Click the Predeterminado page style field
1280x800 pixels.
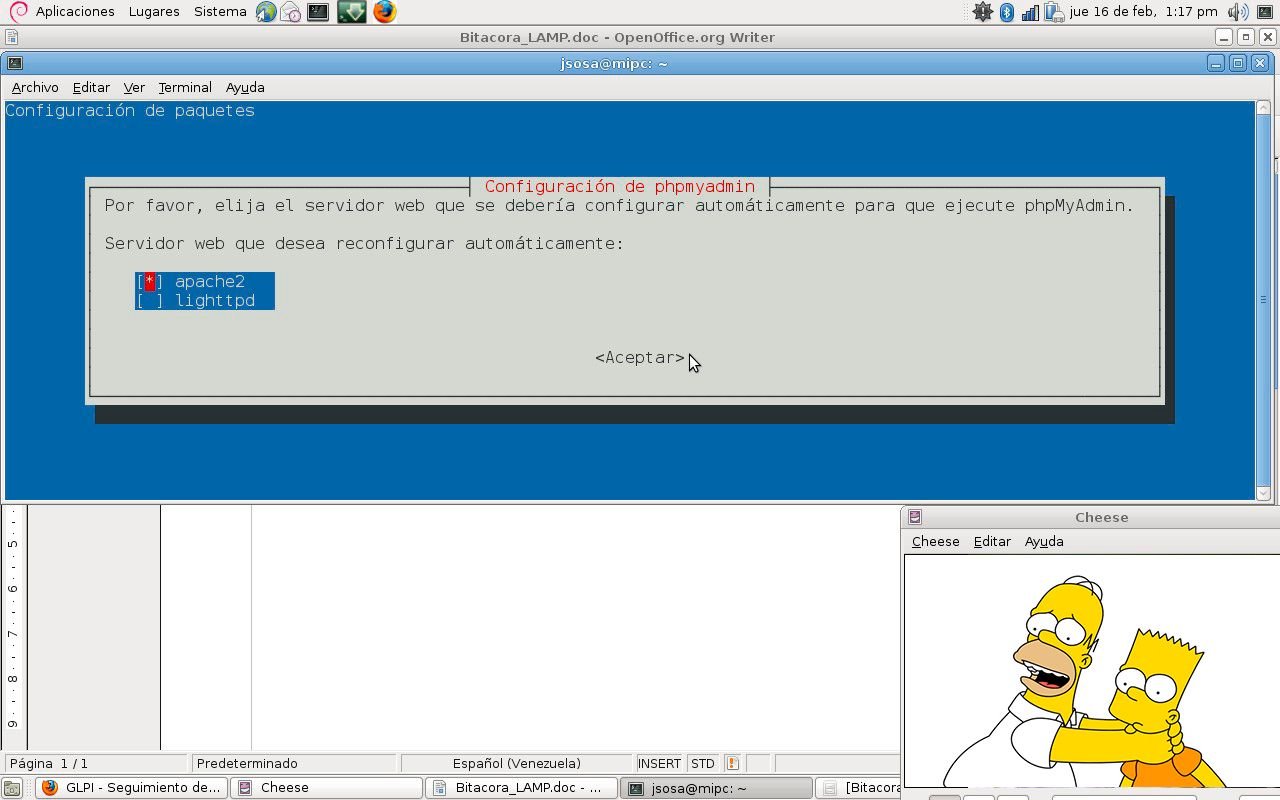[x=296, y=763]
